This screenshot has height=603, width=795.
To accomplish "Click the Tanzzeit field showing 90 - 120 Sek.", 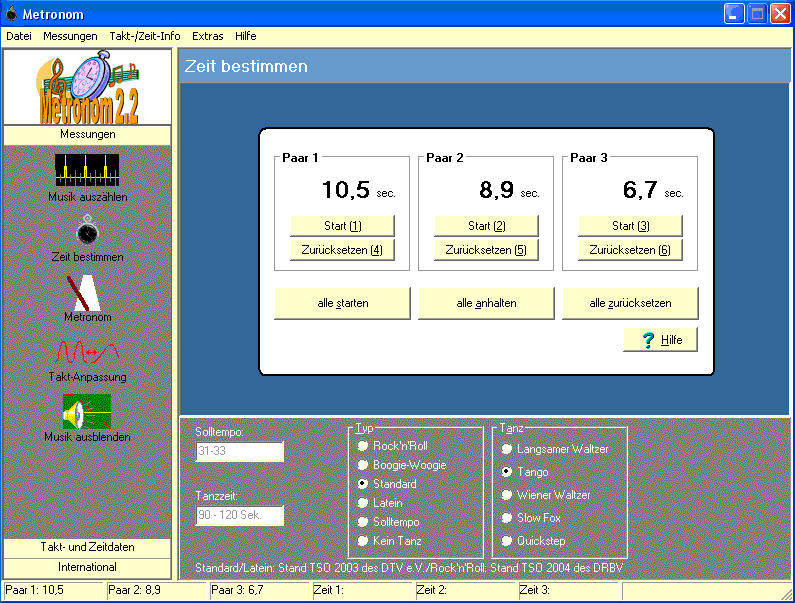I will (240, 515).
